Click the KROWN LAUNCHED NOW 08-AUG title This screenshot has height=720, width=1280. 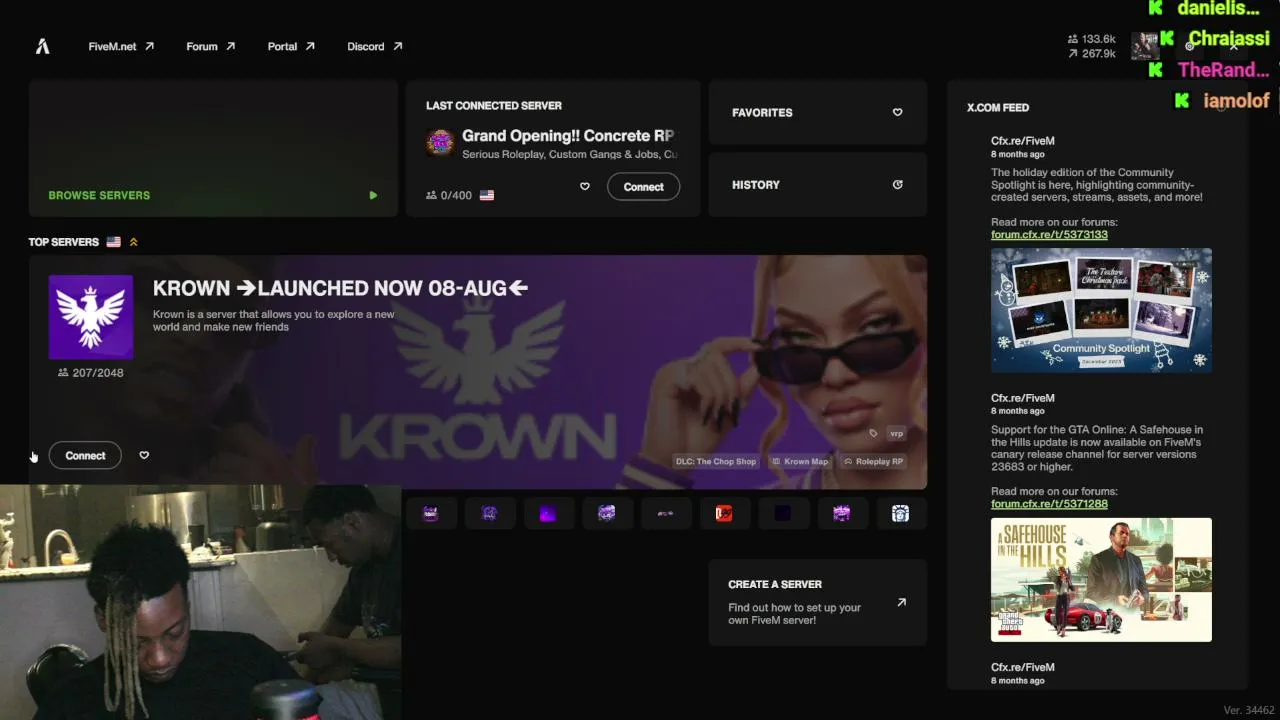(340, 288)
